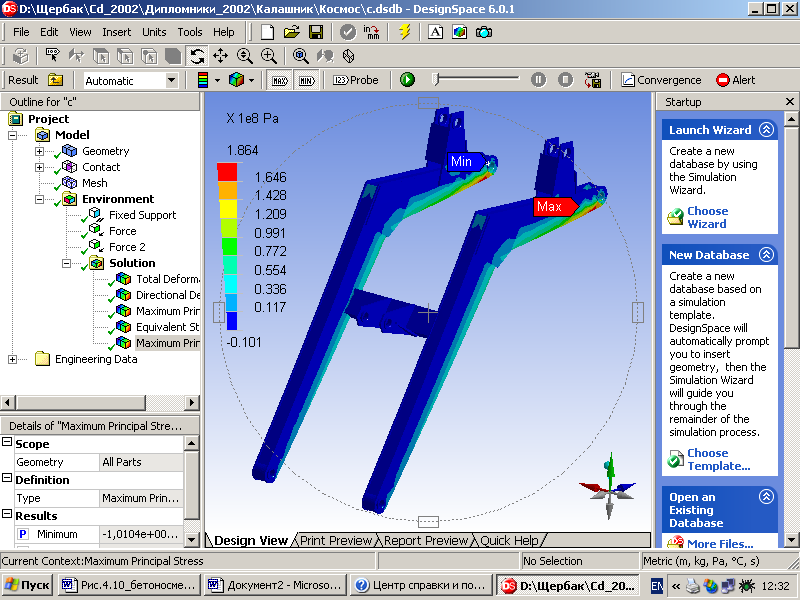Select Fixed Support in the outline

point(142,215)
